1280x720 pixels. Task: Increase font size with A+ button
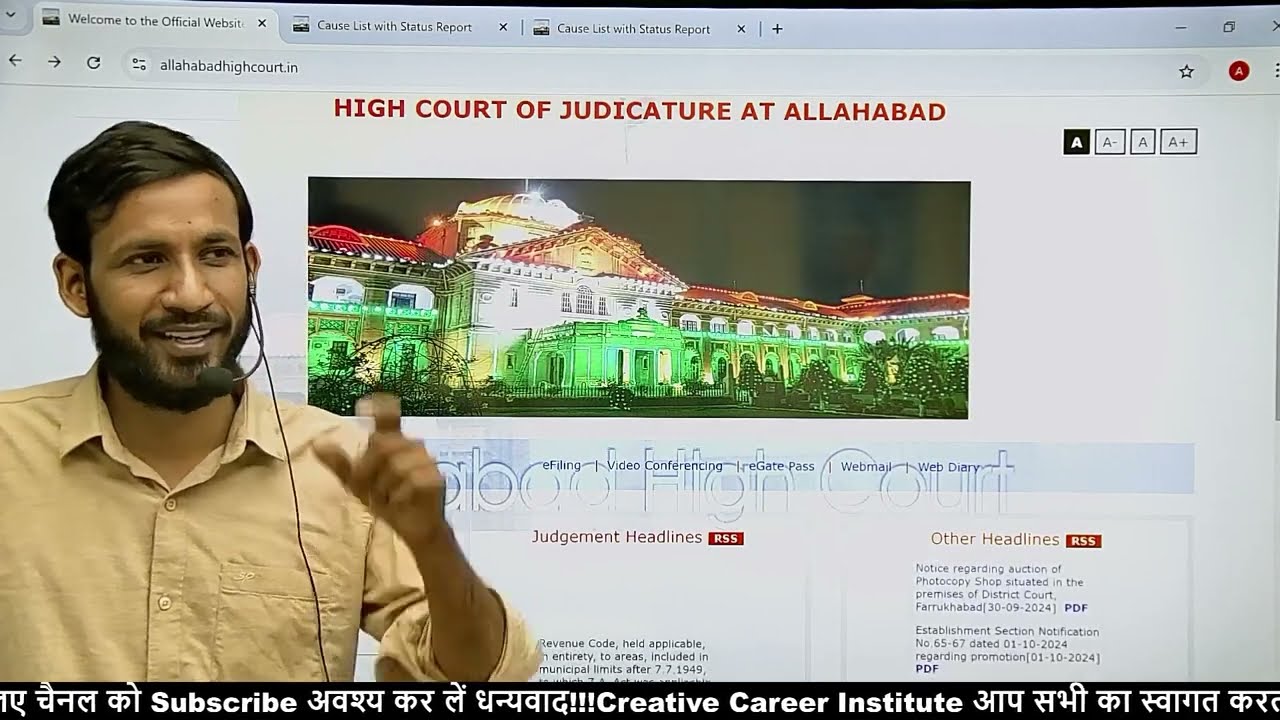point(1178,142)
